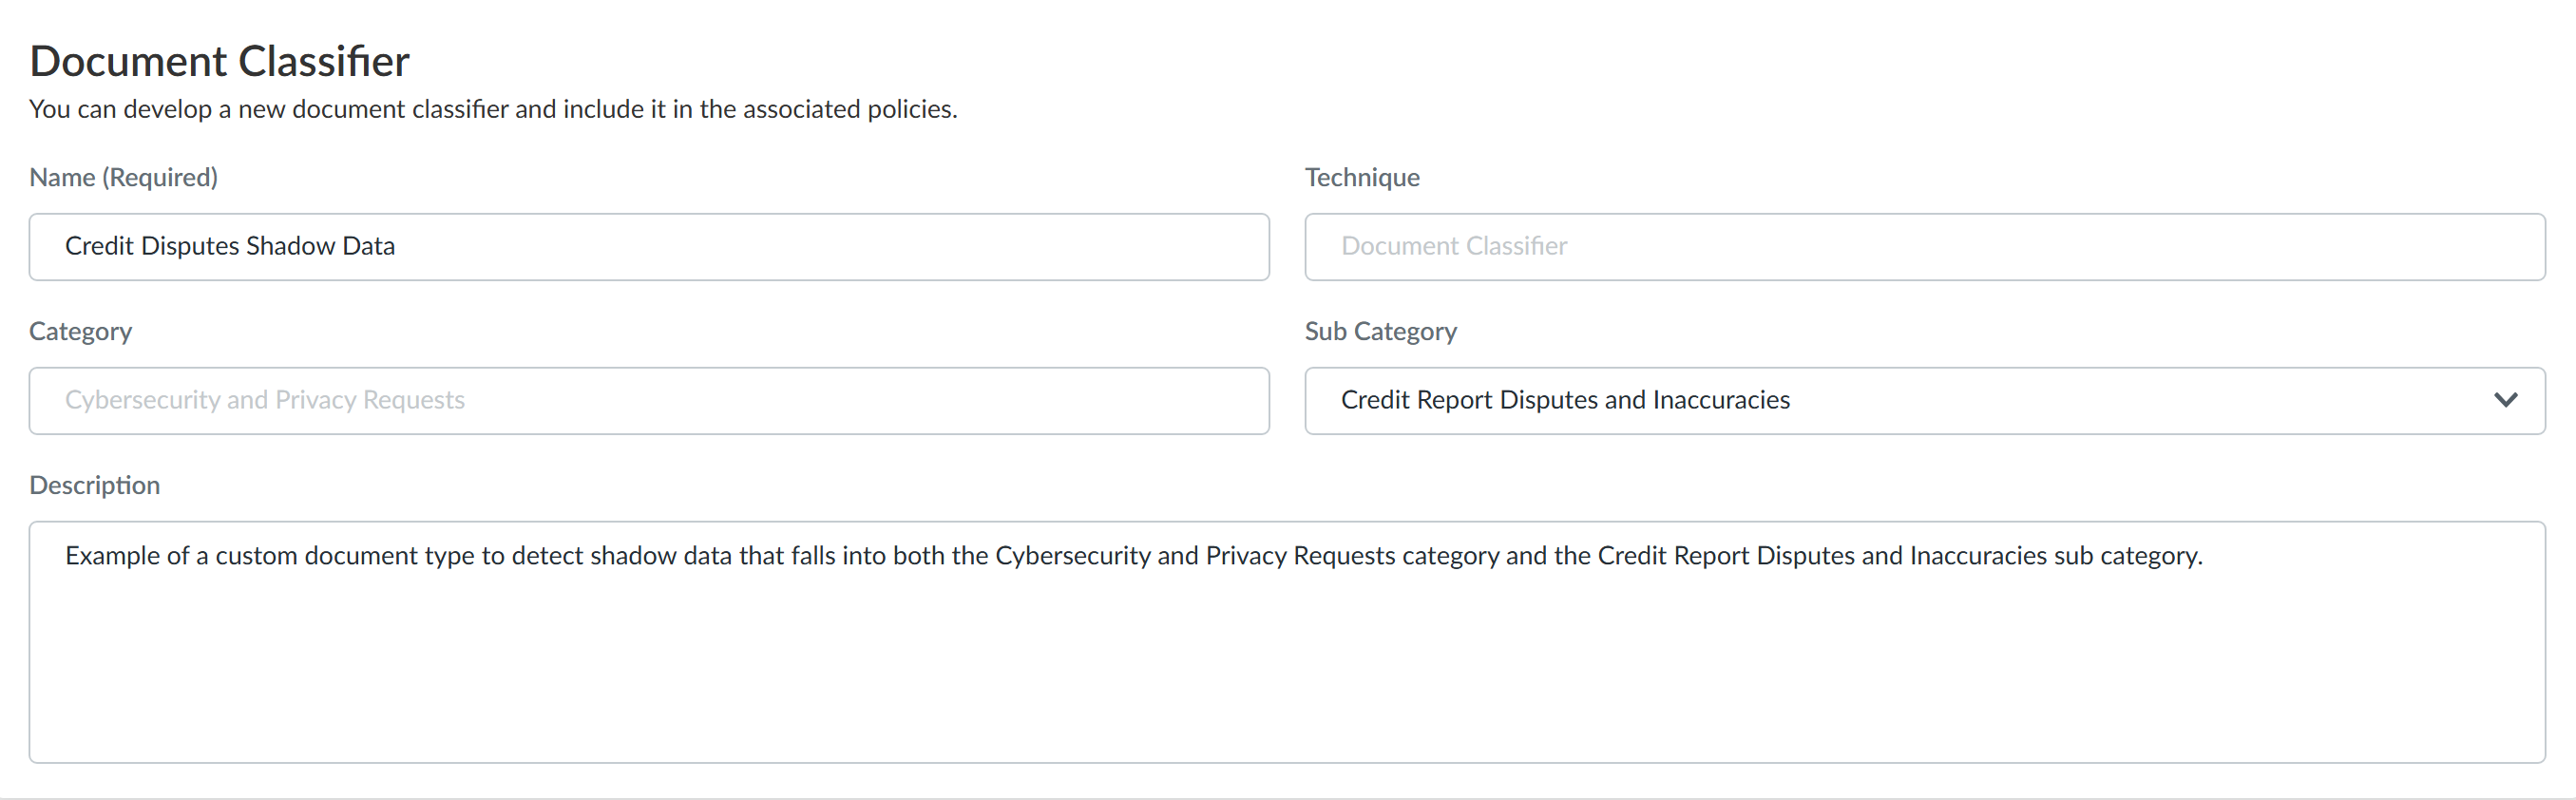
Task: Click the blank lower area of Description box
Action: pyautogui.click(x=1287, y=690)
